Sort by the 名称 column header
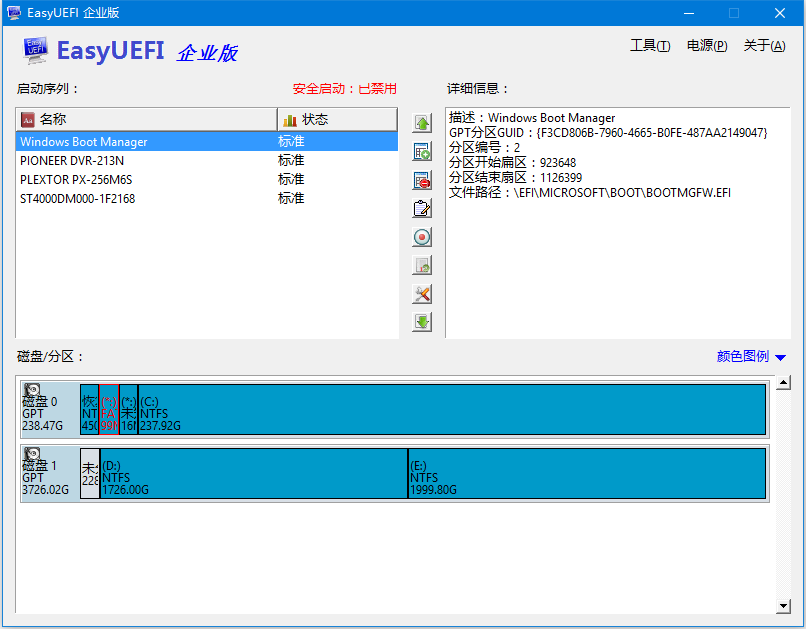806x629 pixels. pos(146,120)
